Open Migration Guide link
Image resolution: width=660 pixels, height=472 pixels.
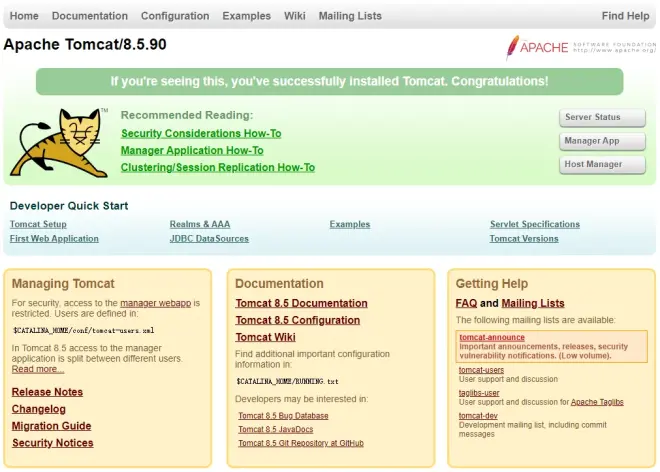pos(51,426)
